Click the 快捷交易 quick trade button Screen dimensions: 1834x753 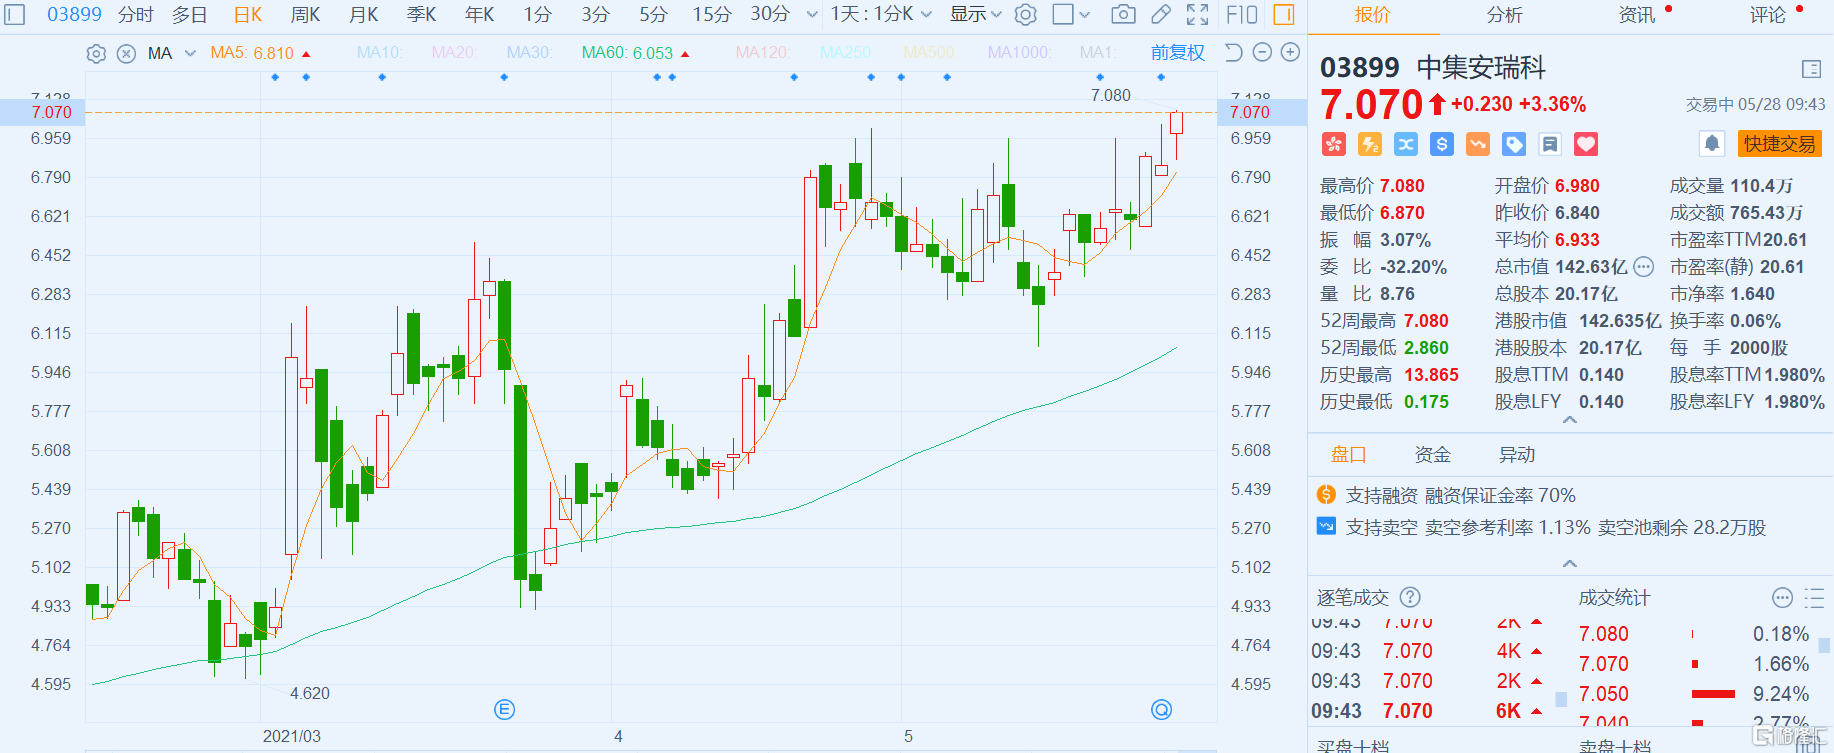[1779, 144]
